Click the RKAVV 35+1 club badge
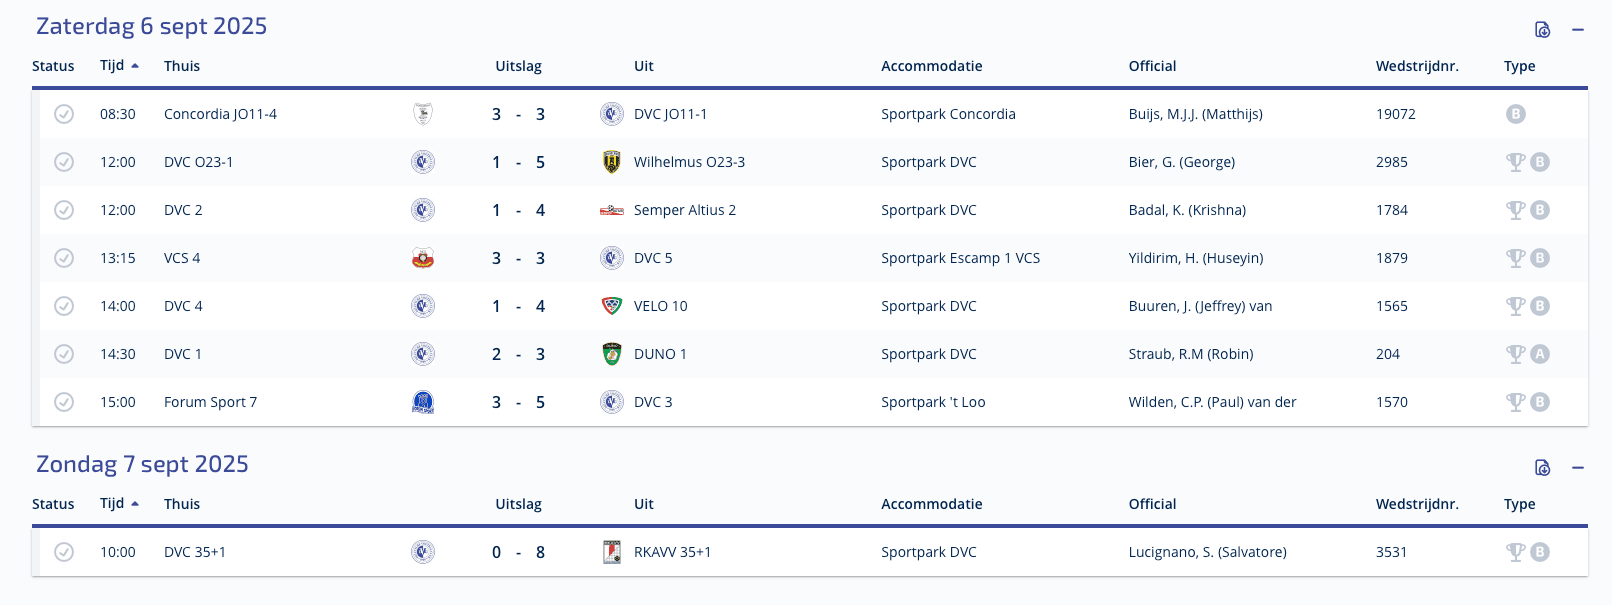Viewport: 1612px width, 605px height. [612, 552]
